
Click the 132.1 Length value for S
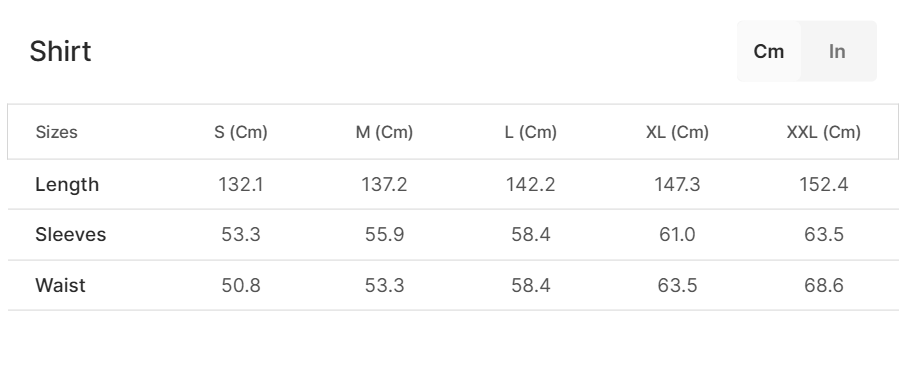(240, 185)
